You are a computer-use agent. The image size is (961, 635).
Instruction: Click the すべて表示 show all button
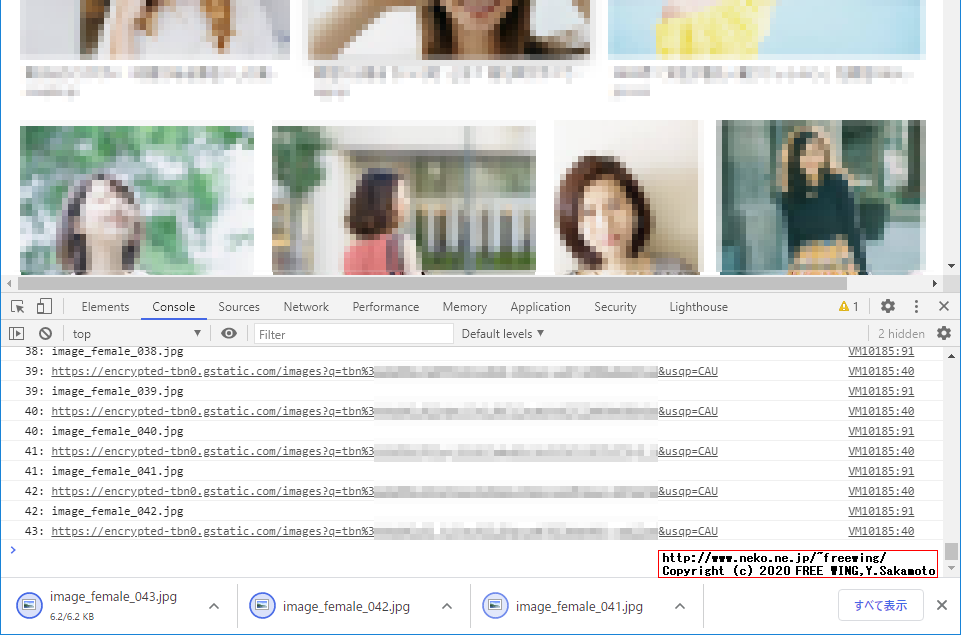880,606
